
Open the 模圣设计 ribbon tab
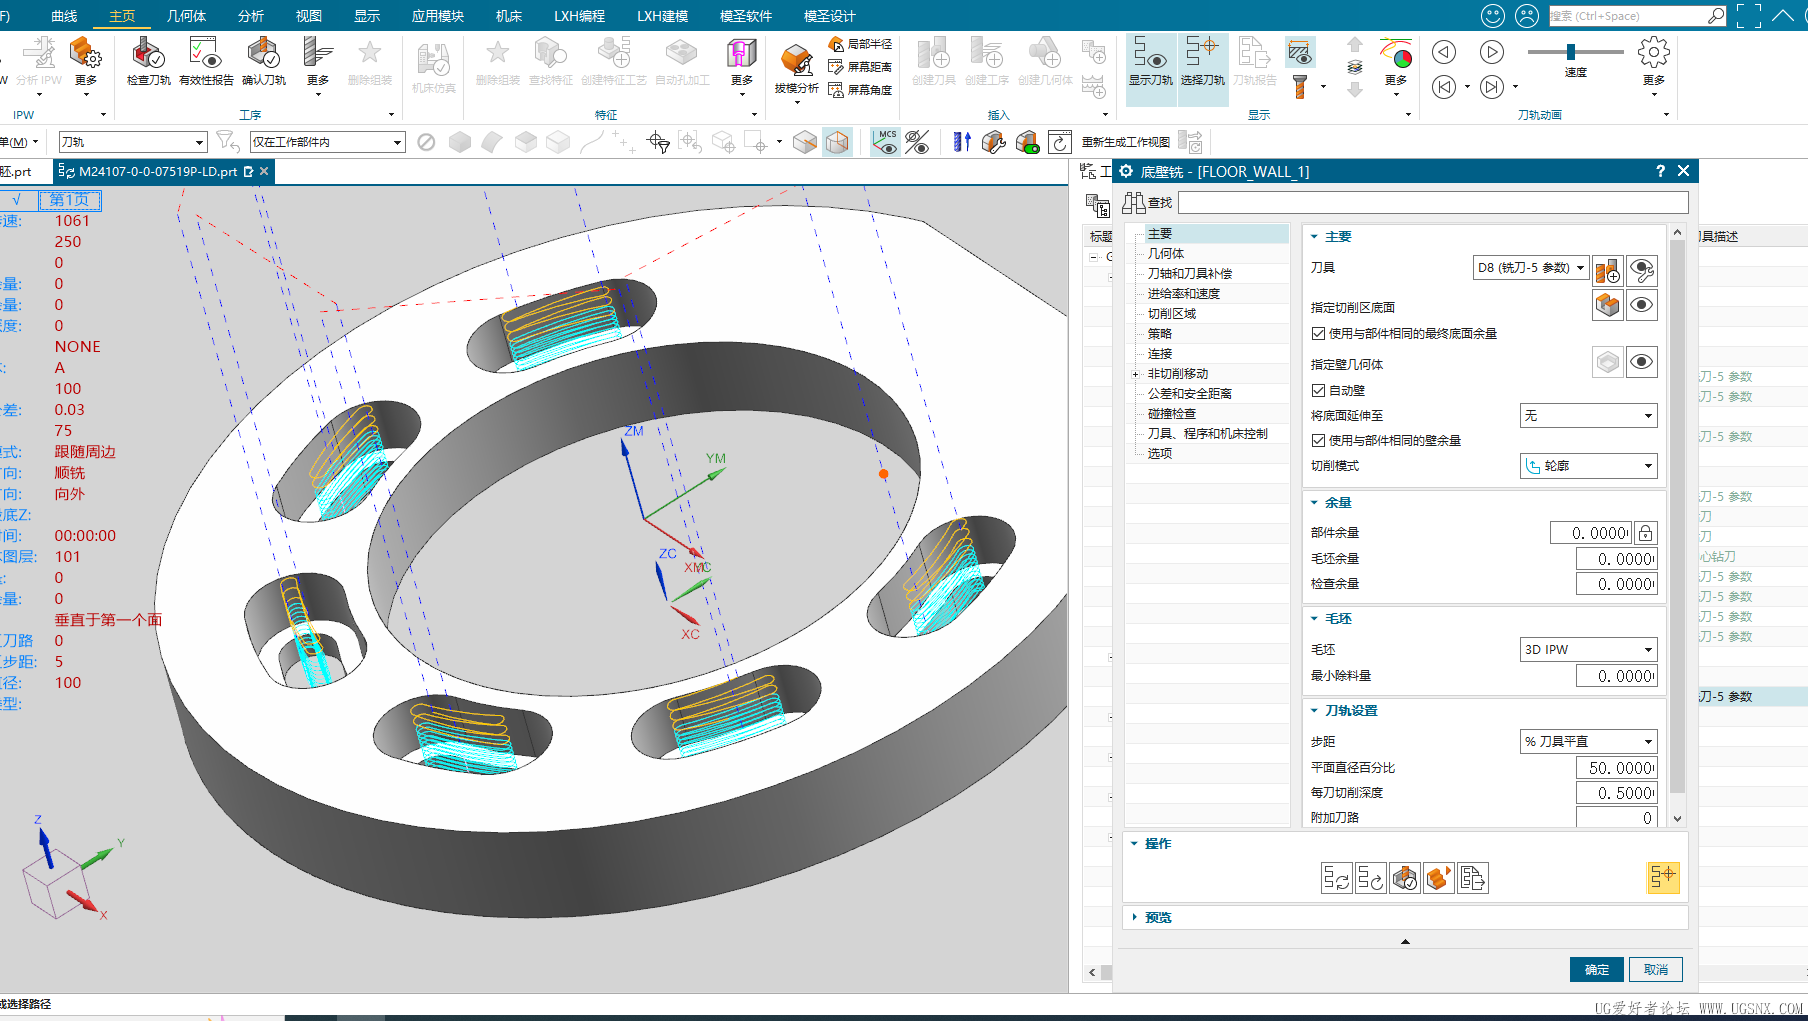pyautogui.click(x=830, y=16)
